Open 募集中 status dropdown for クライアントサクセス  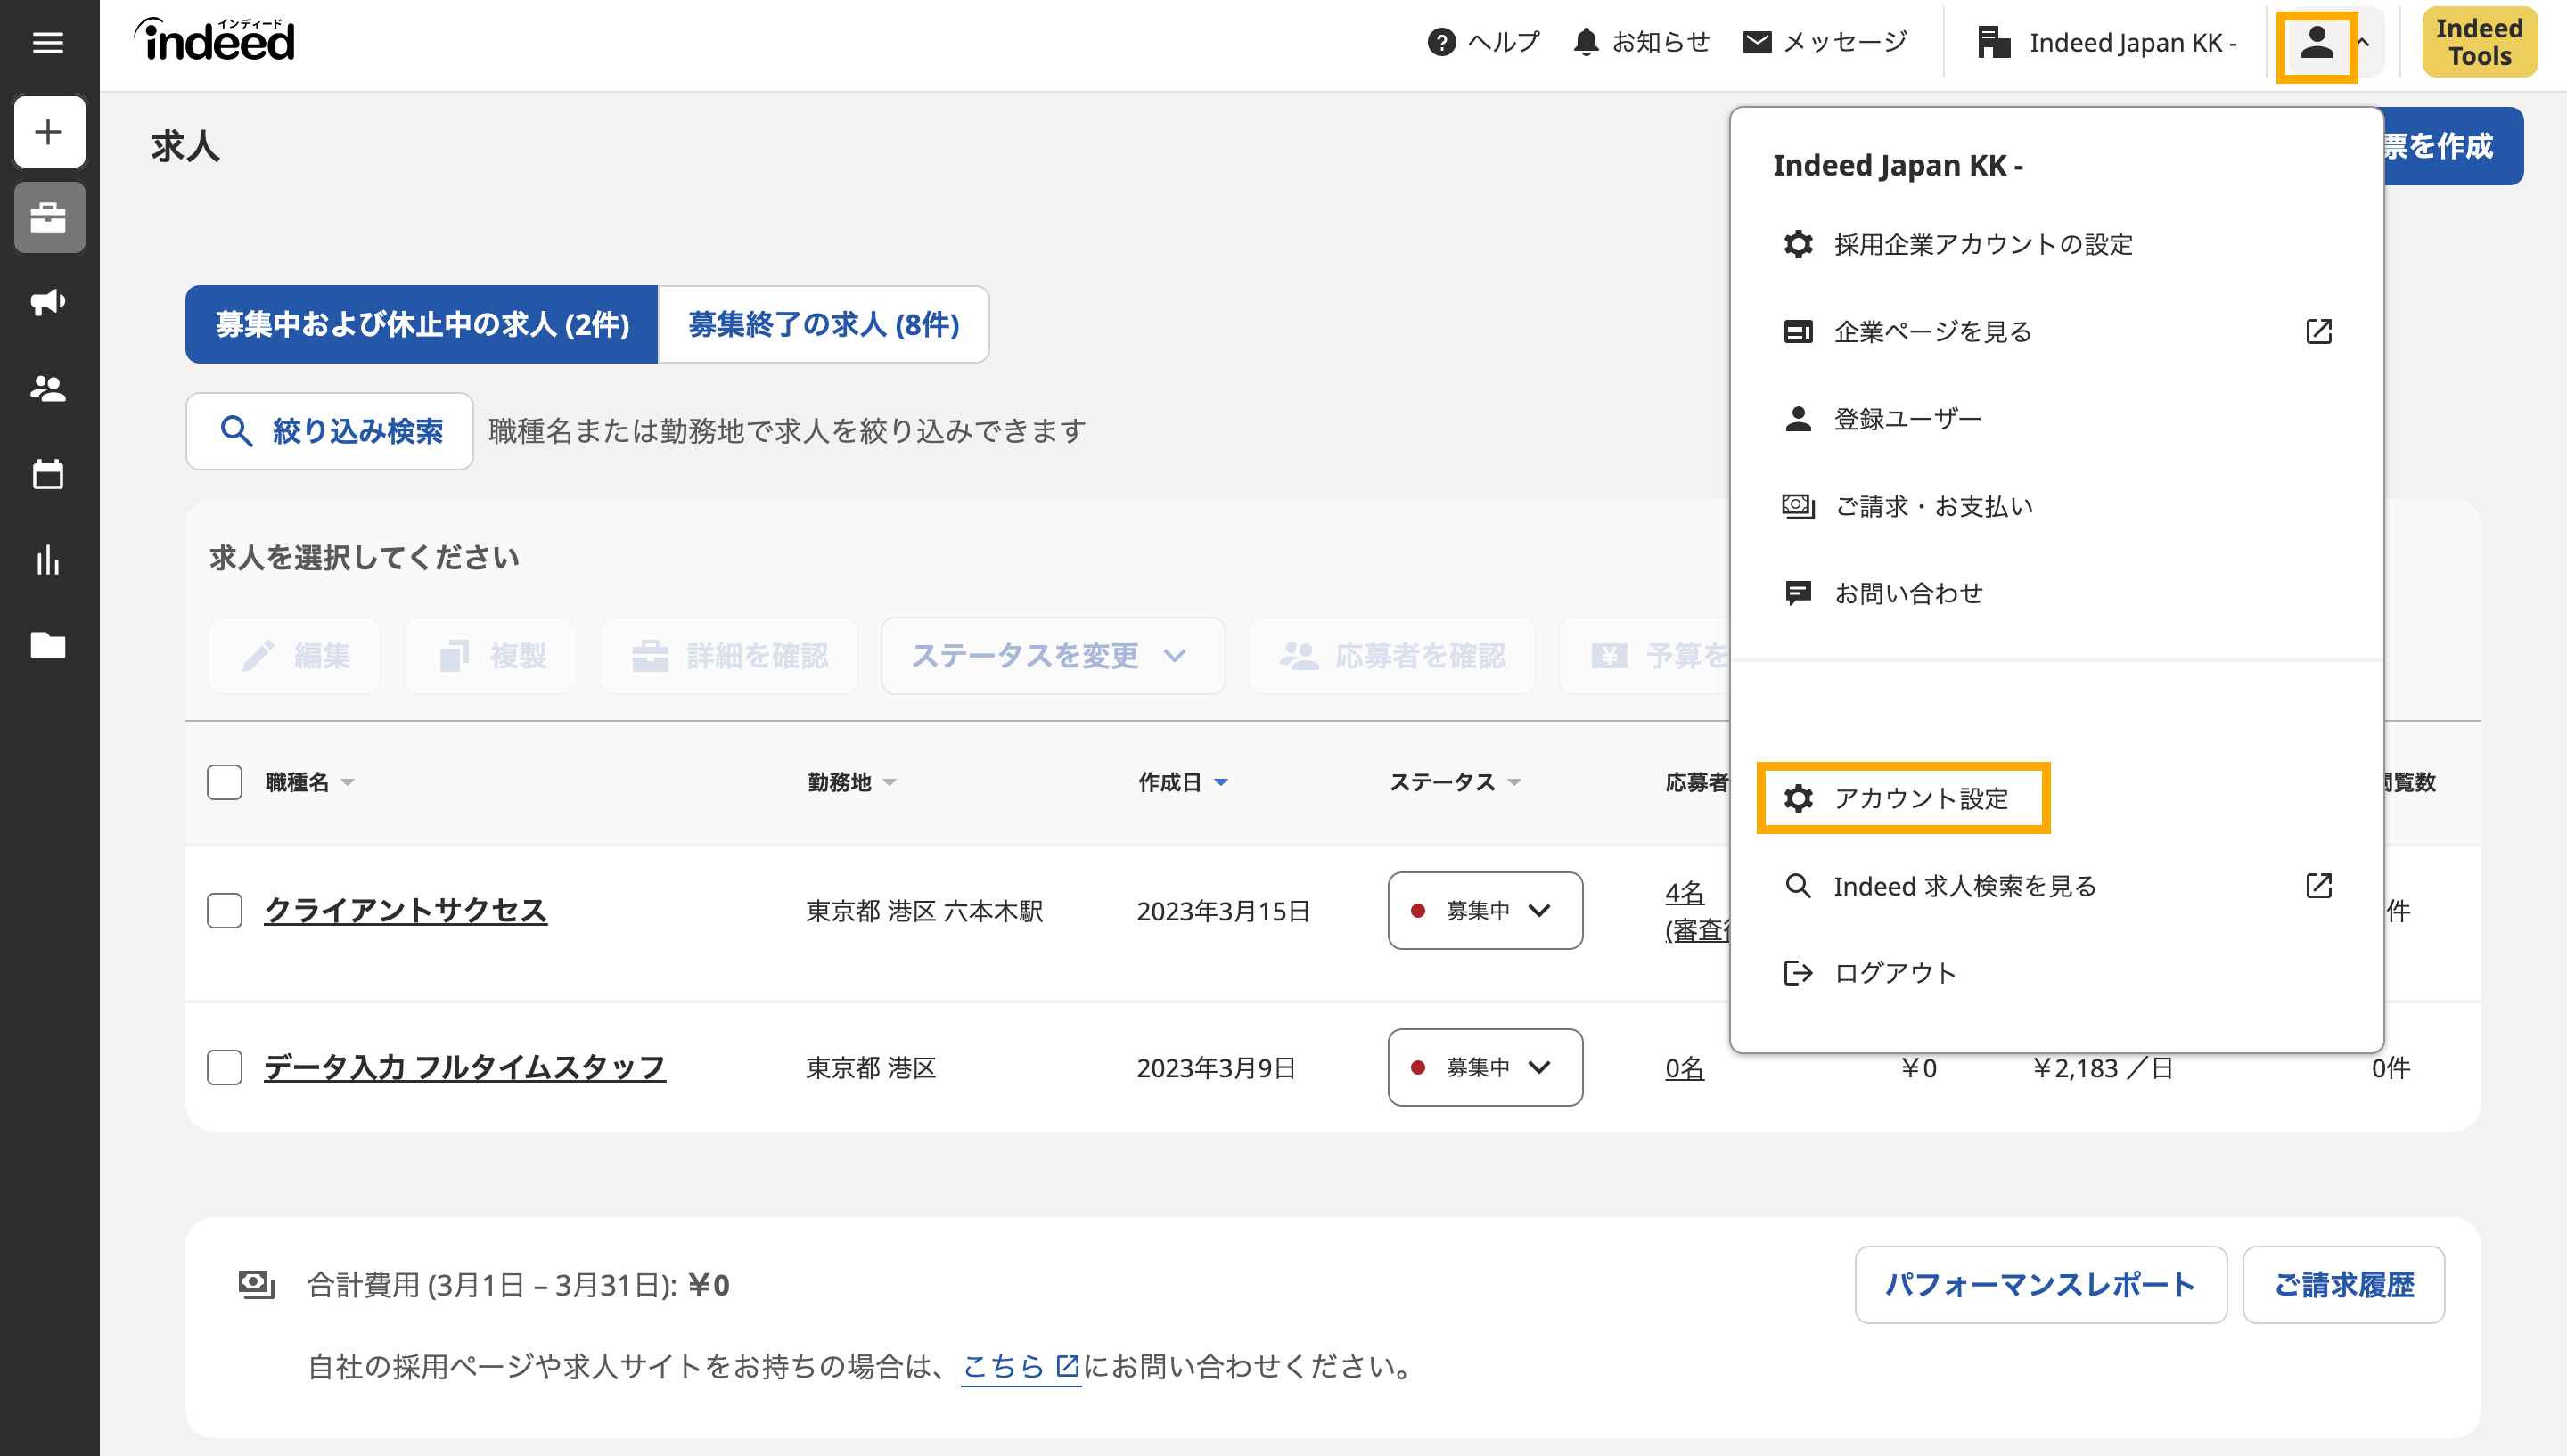1485,910
